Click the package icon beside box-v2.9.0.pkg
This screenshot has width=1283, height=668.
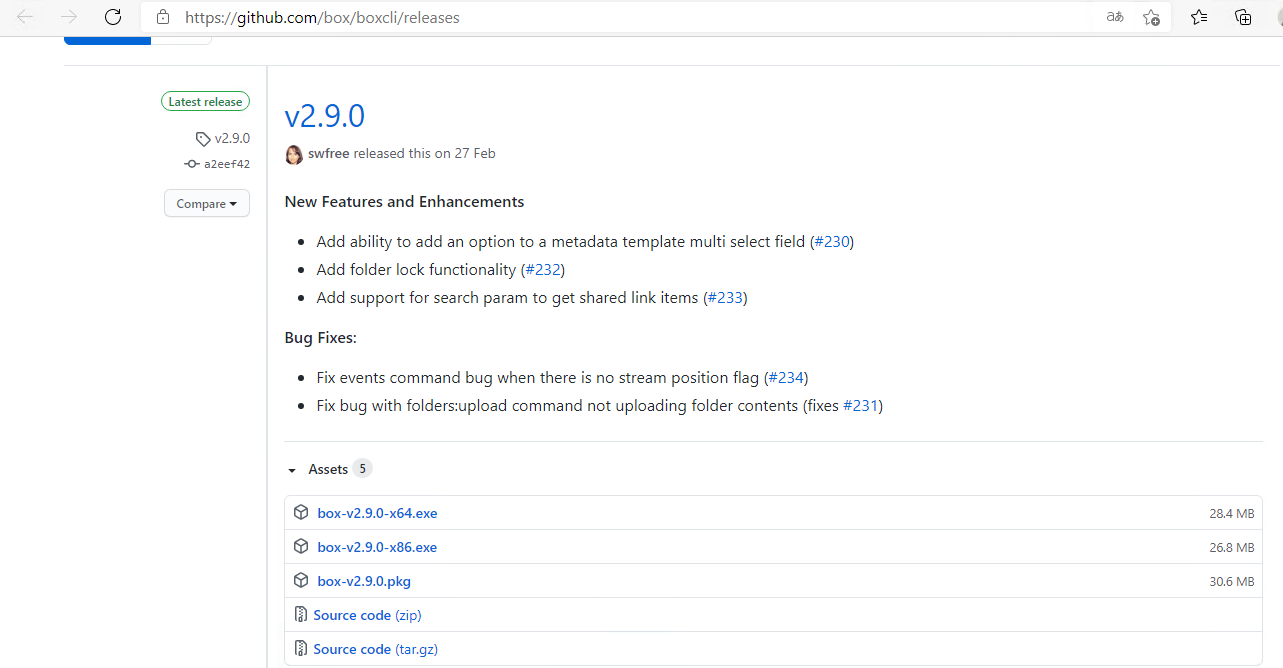pos(301,580)
